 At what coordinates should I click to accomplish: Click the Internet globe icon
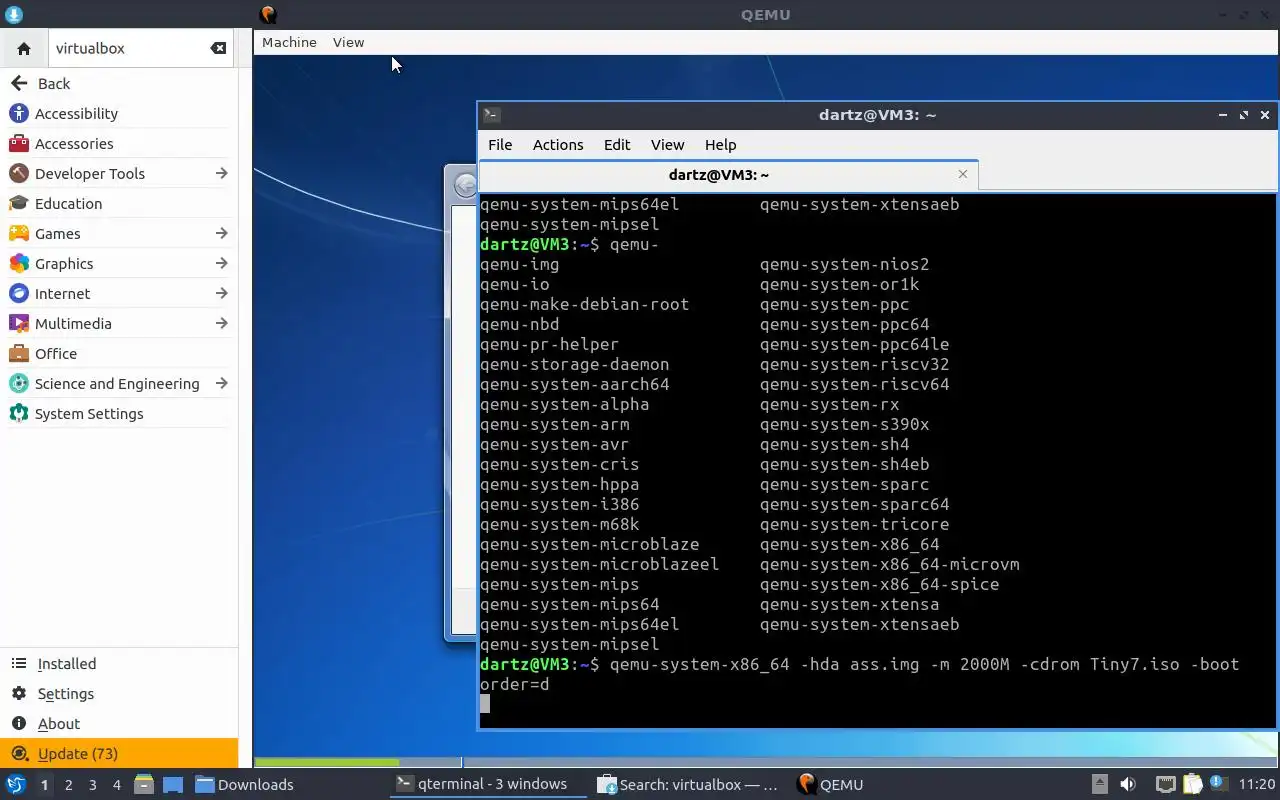pos(18,293)
